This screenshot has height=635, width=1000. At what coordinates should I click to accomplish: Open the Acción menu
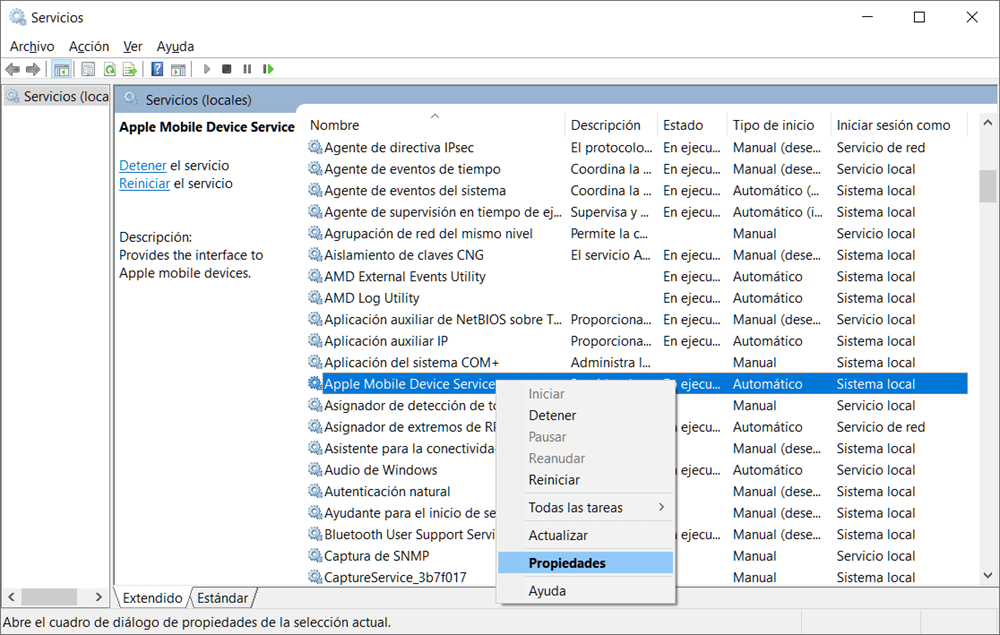89,47
